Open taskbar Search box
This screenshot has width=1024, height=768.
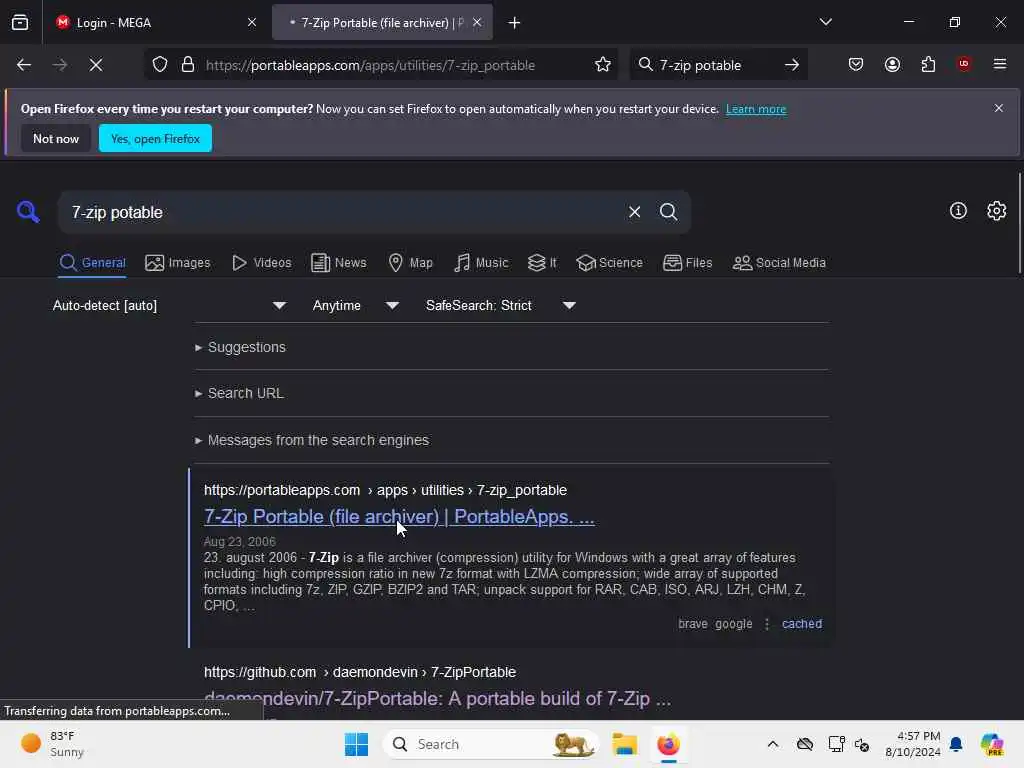point(492,744)
